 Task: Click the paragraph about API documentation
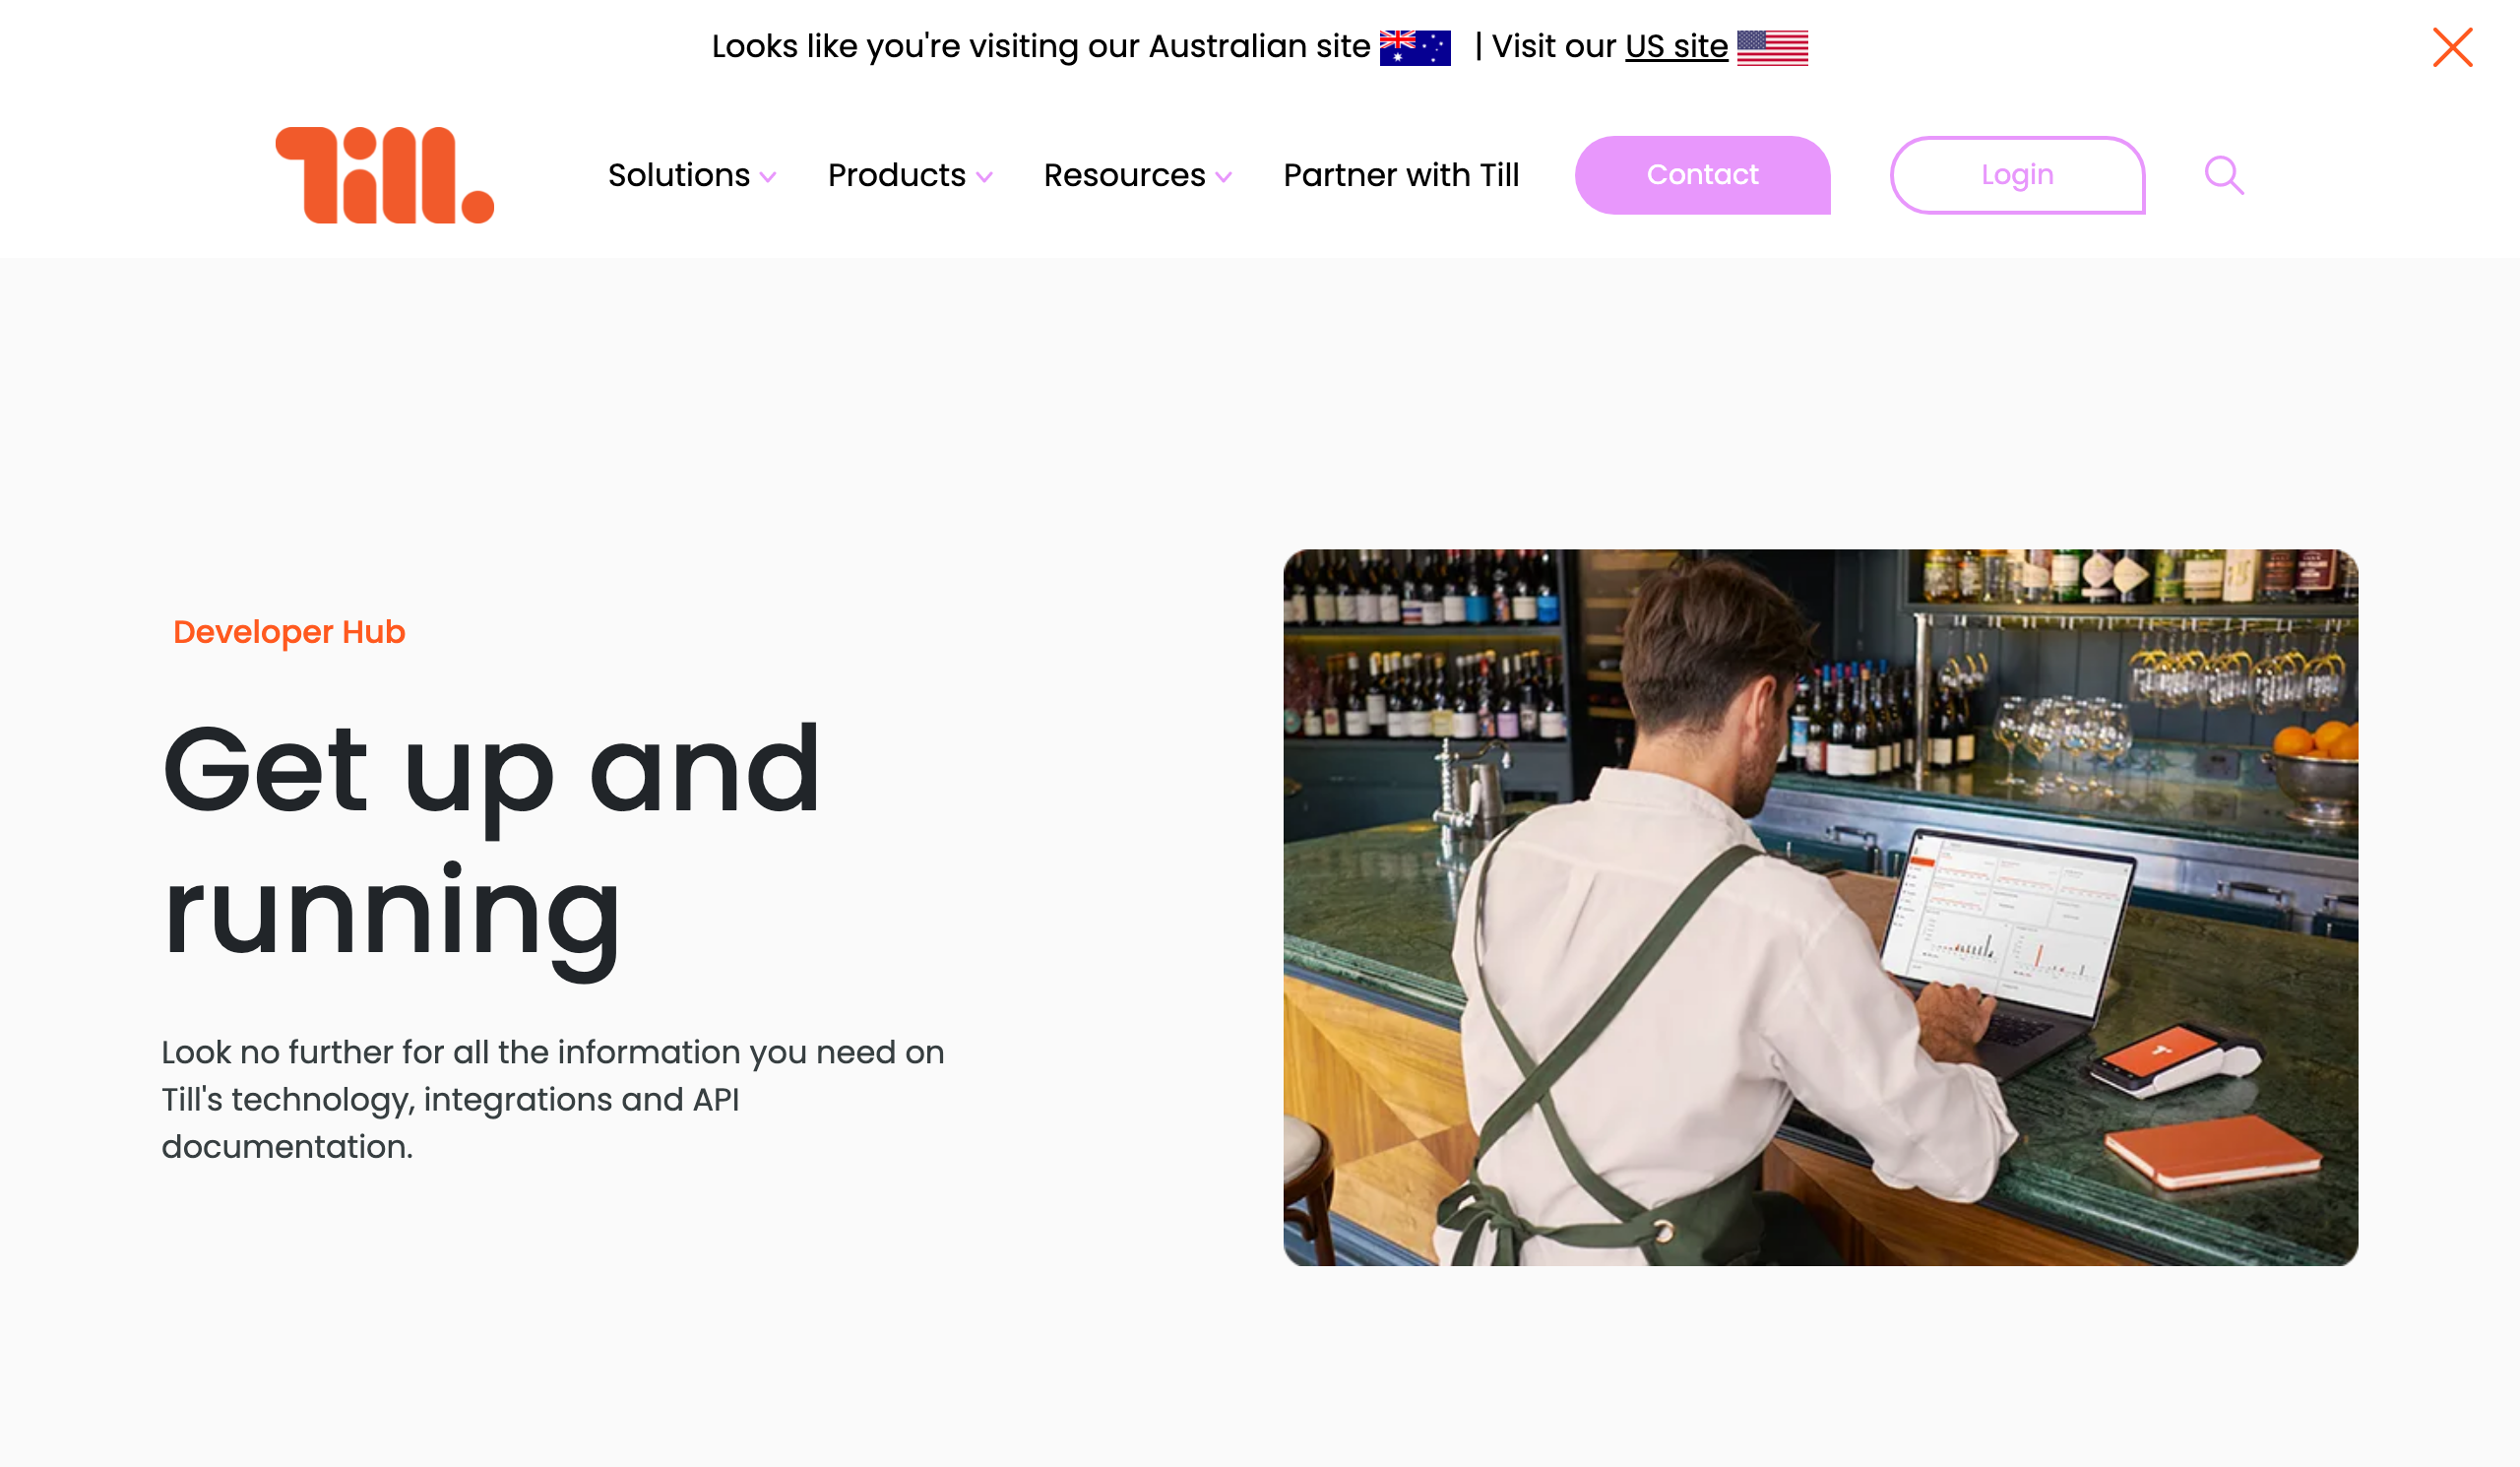(x=553, y=1099)
